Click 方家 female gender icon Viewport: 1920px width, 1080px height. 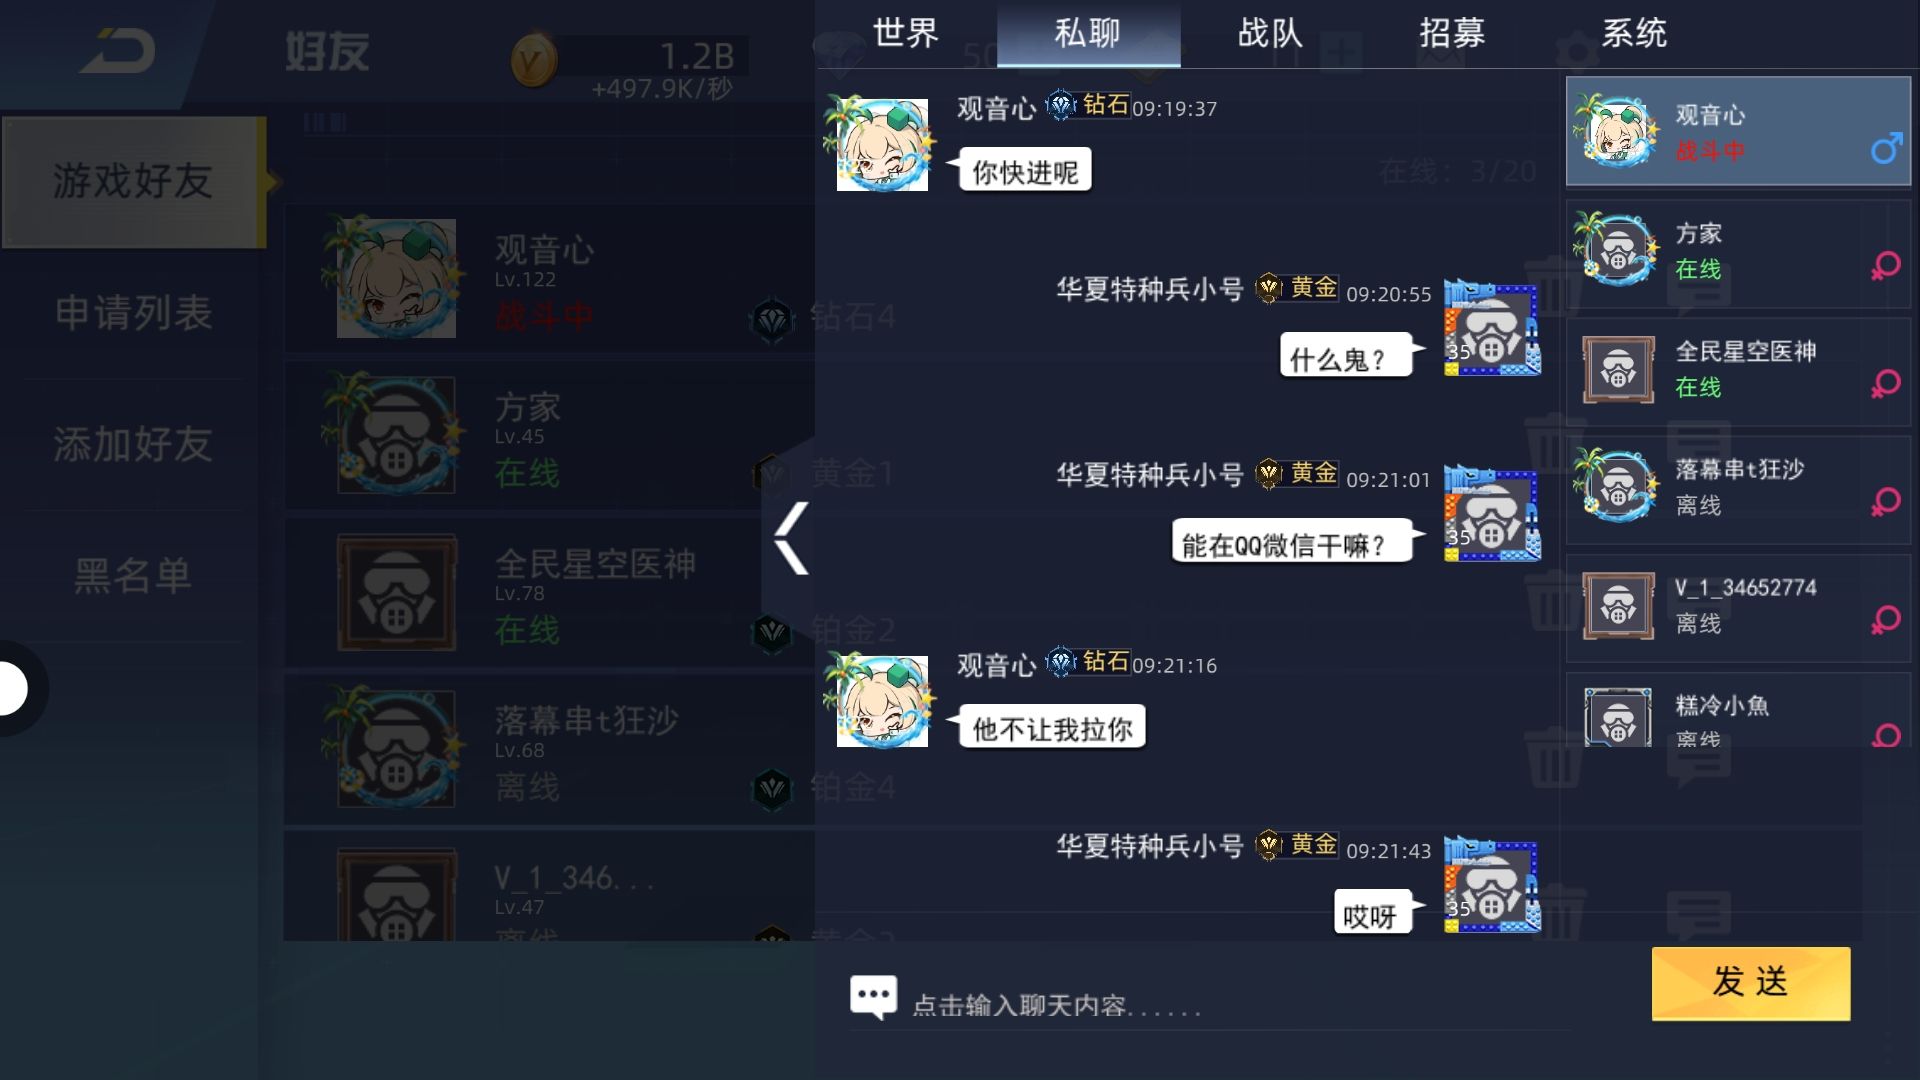tap(1886, 266)
